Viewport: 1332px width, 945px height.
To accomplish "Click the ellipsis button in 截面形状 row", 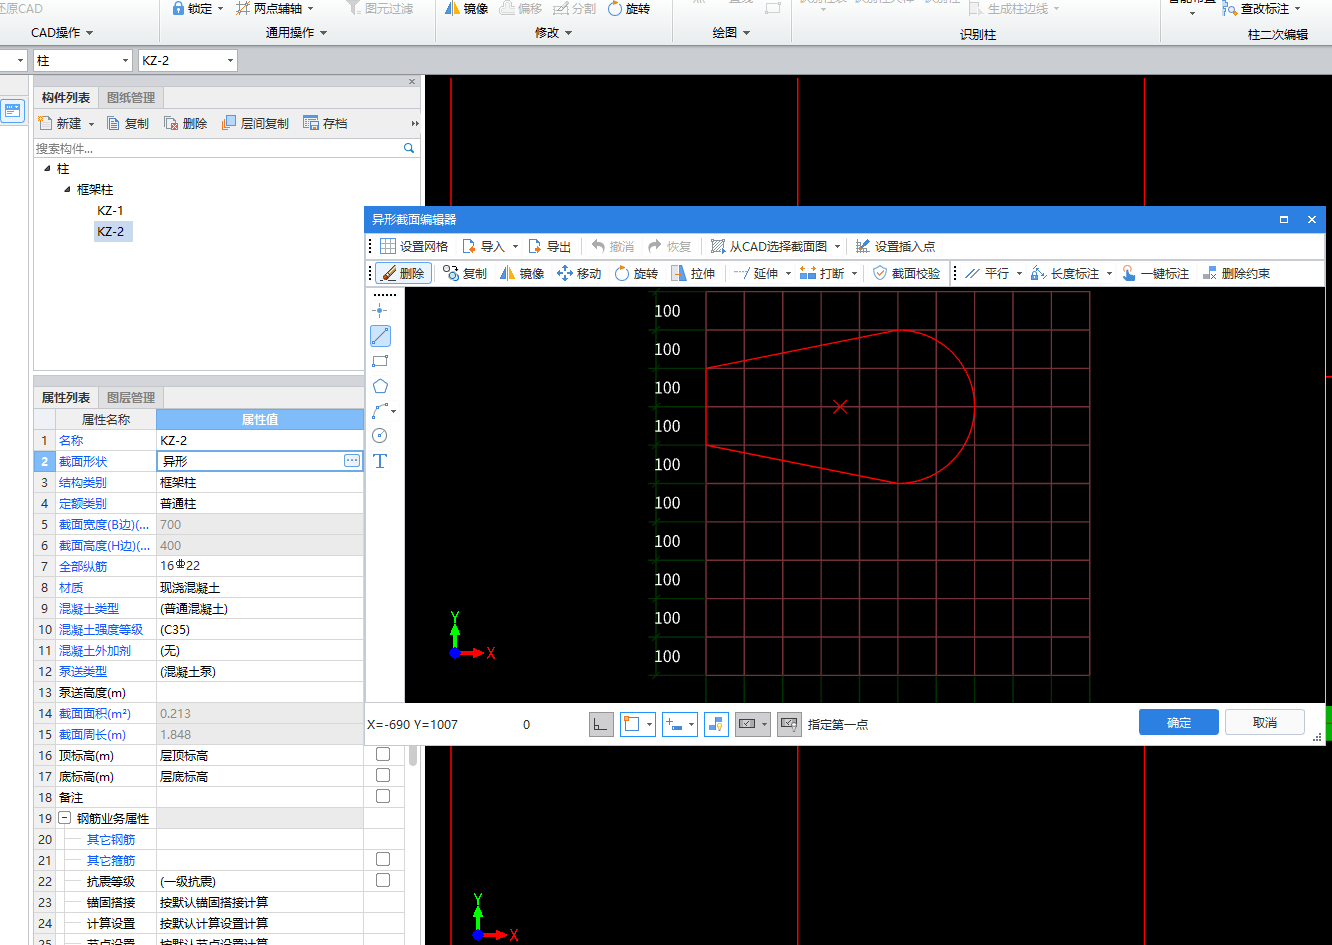I will point(352,460).
